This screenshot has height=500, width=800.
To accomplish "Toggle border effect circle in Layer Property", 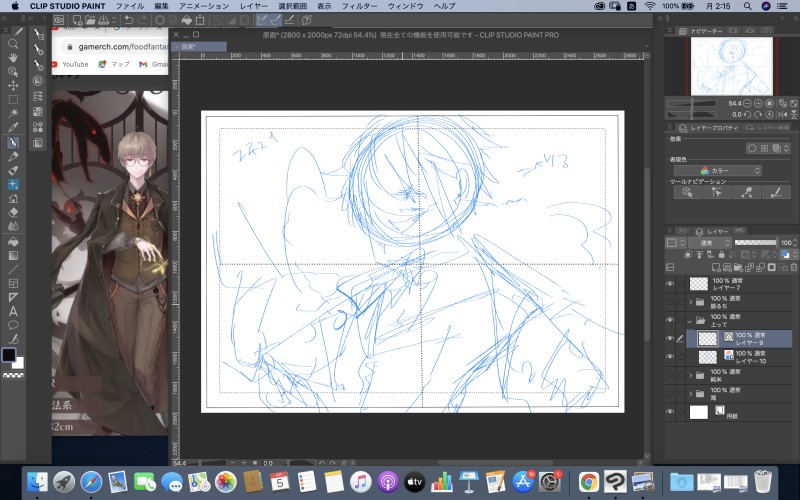I will 752,148.
